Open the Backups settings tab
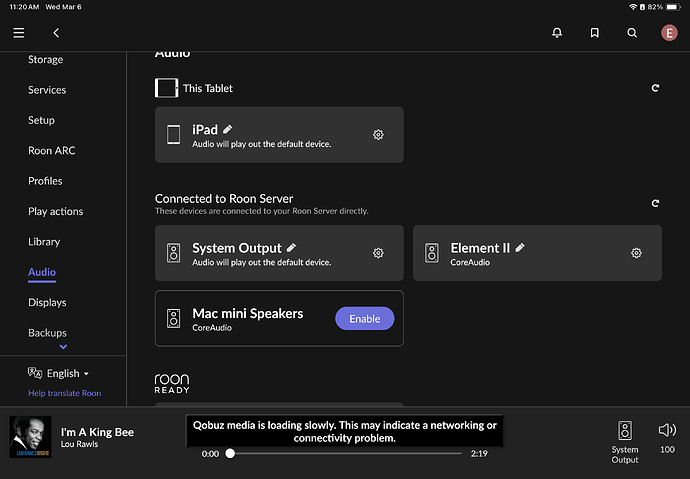 pyautogui.click(x=47, y=333)
